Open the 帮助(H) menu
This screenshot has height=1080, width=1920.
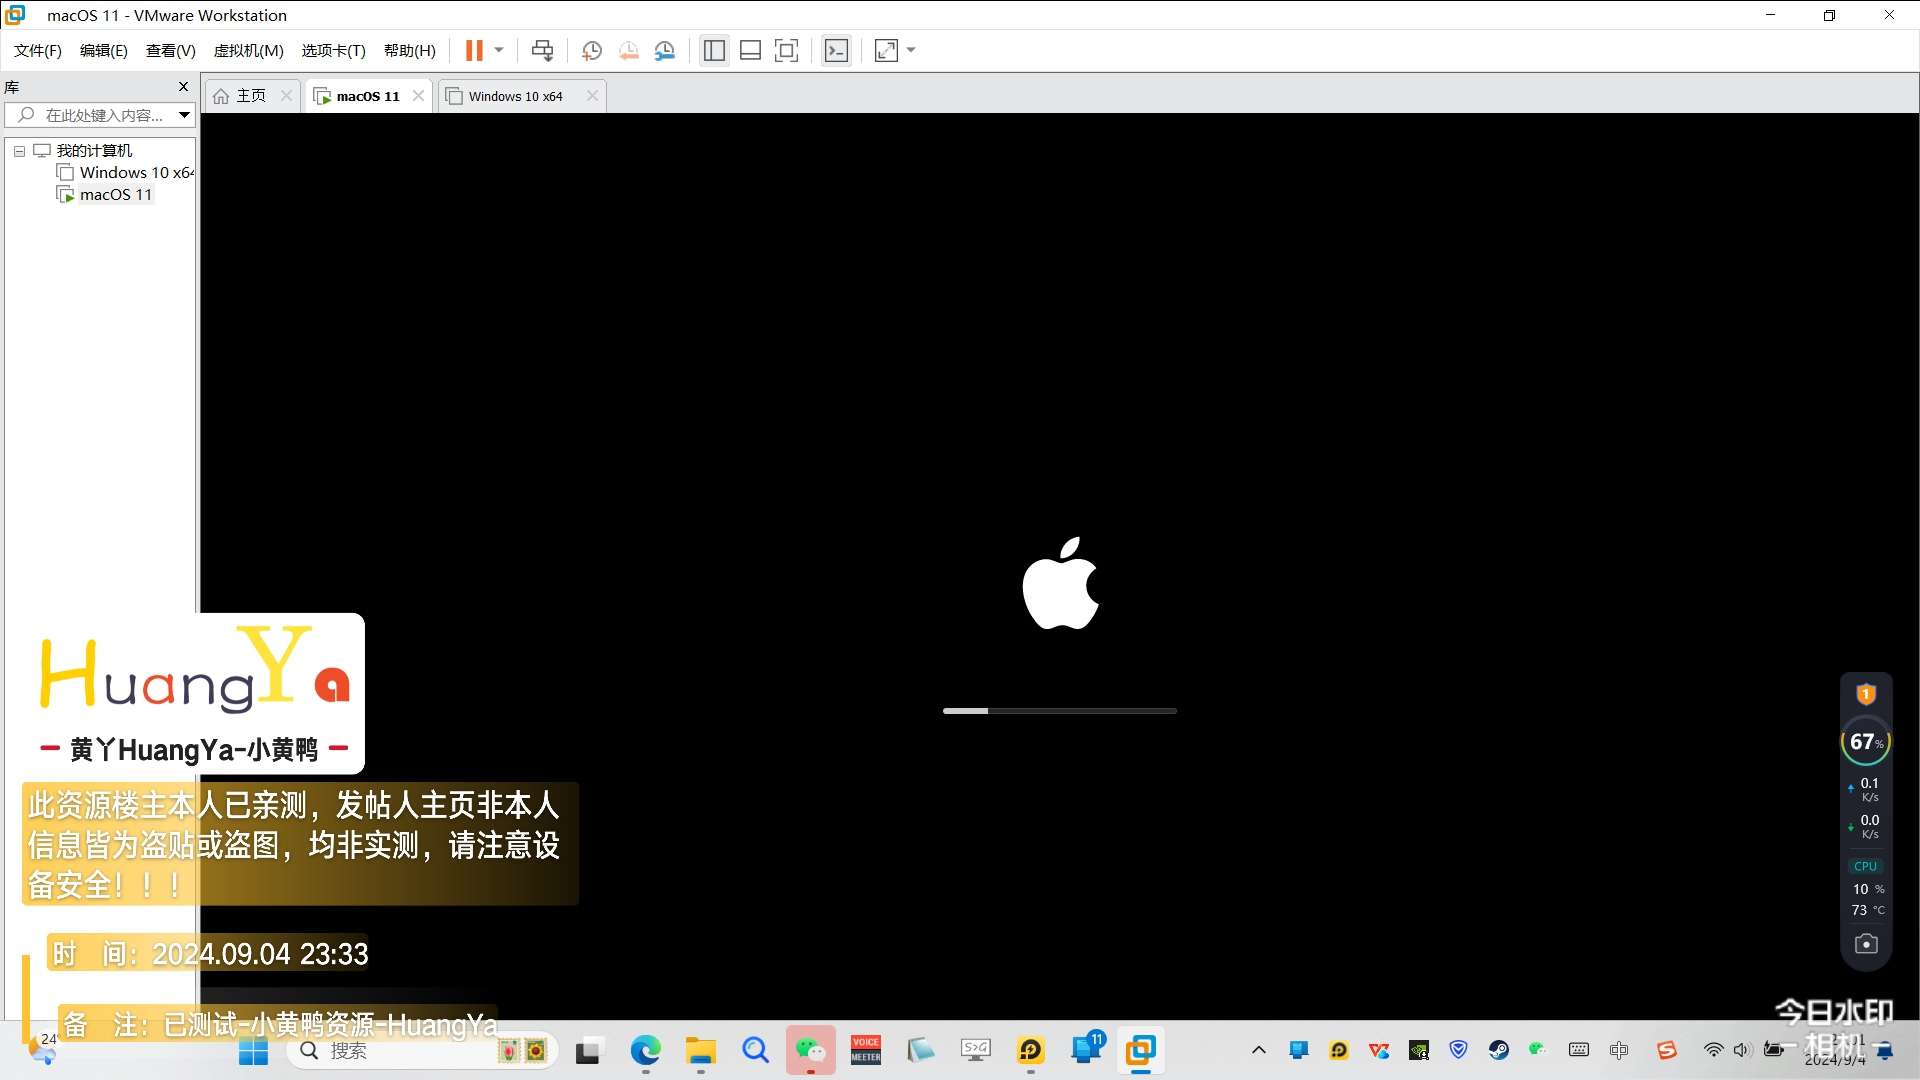(x=410, y=51)
